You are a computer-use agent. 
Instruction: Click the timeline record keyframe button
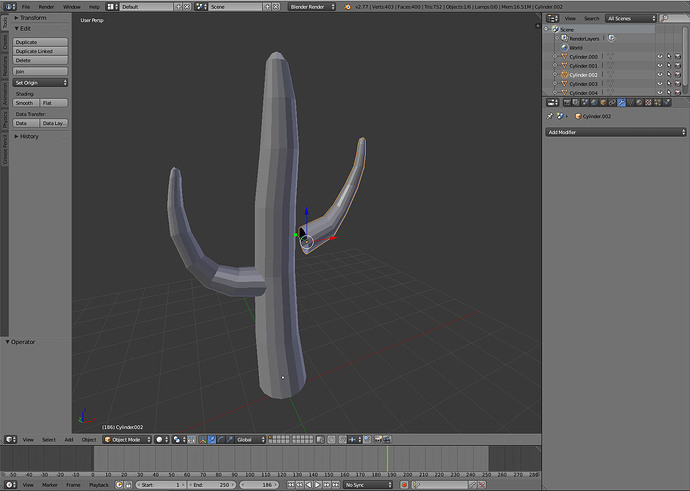pyautogui.click(x=404, y=485)
